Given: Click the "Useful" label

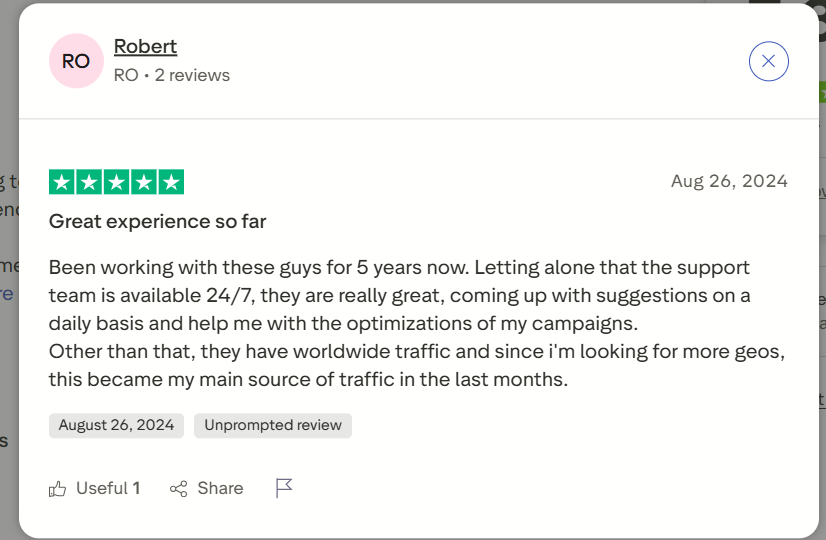Looking at the screenshot, I should pos(102,489).
